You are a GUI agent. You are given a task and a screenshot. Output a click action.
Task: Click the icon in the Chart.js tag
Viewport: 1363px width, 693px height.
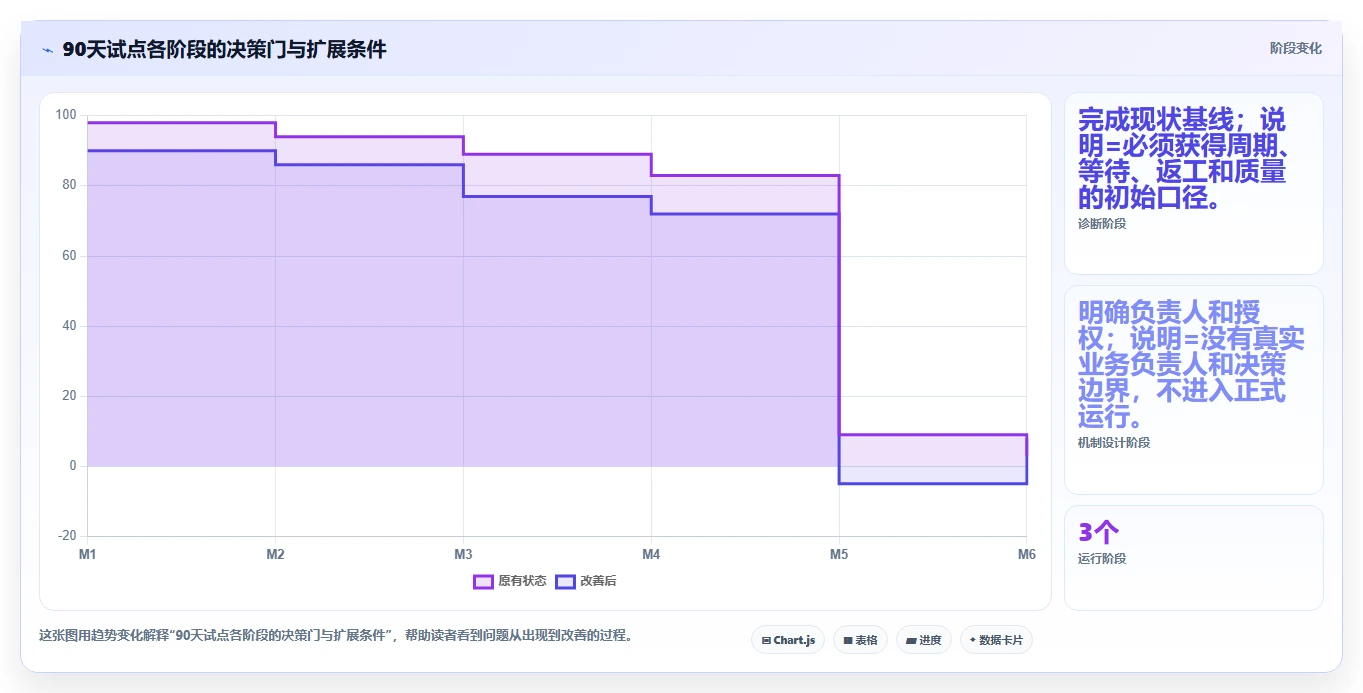tap(766, 640)
